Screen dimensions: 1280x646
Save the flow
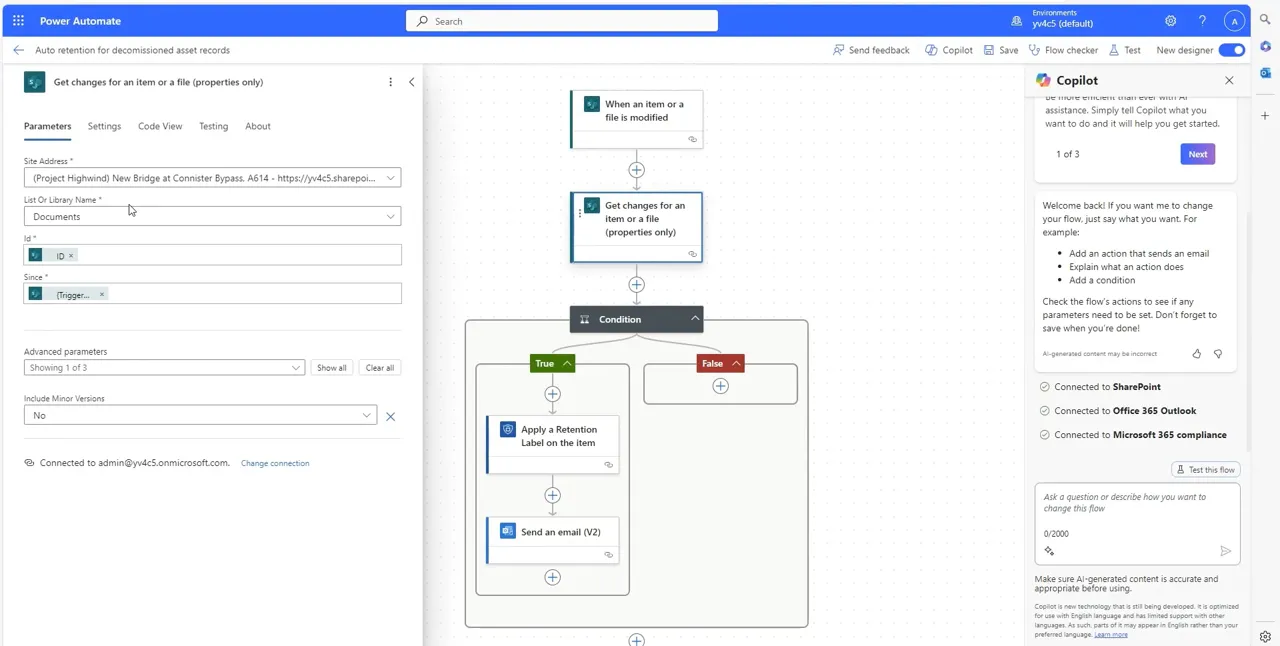1001,50
